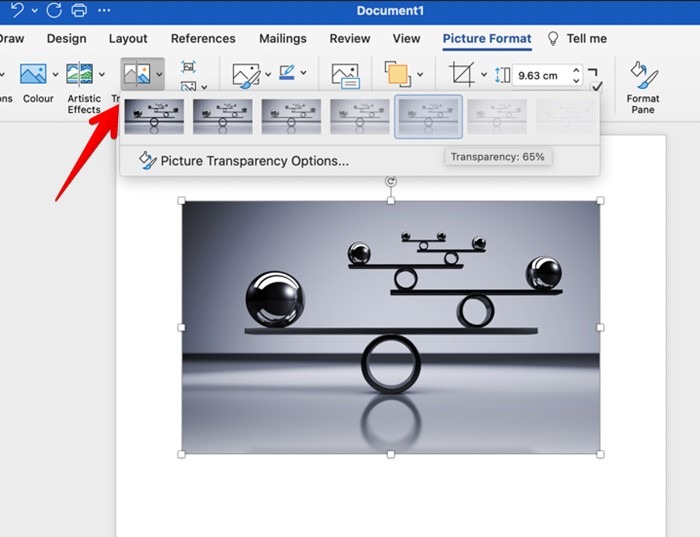
Task: Go to the References tab
Action: (203, 38)
